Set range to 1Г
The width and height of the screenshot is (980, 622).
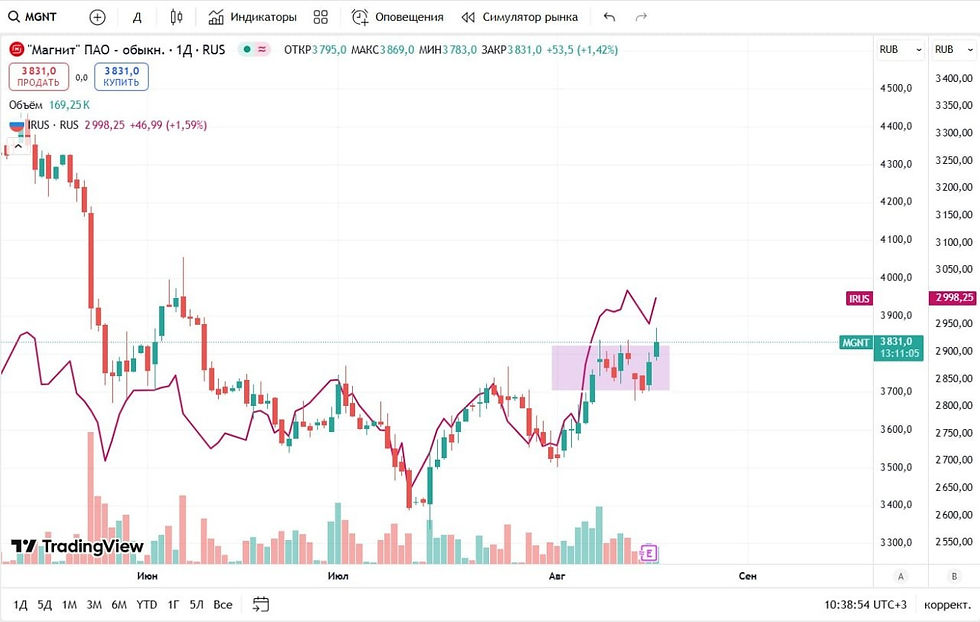click(x=173, y=604)
